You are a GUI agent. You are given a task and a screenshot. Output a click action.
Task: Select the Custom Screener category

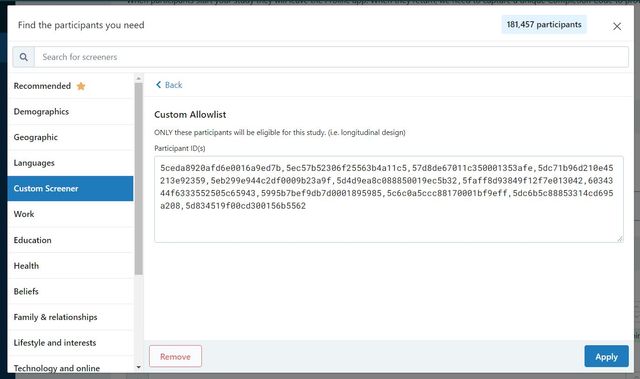[70, 188]
